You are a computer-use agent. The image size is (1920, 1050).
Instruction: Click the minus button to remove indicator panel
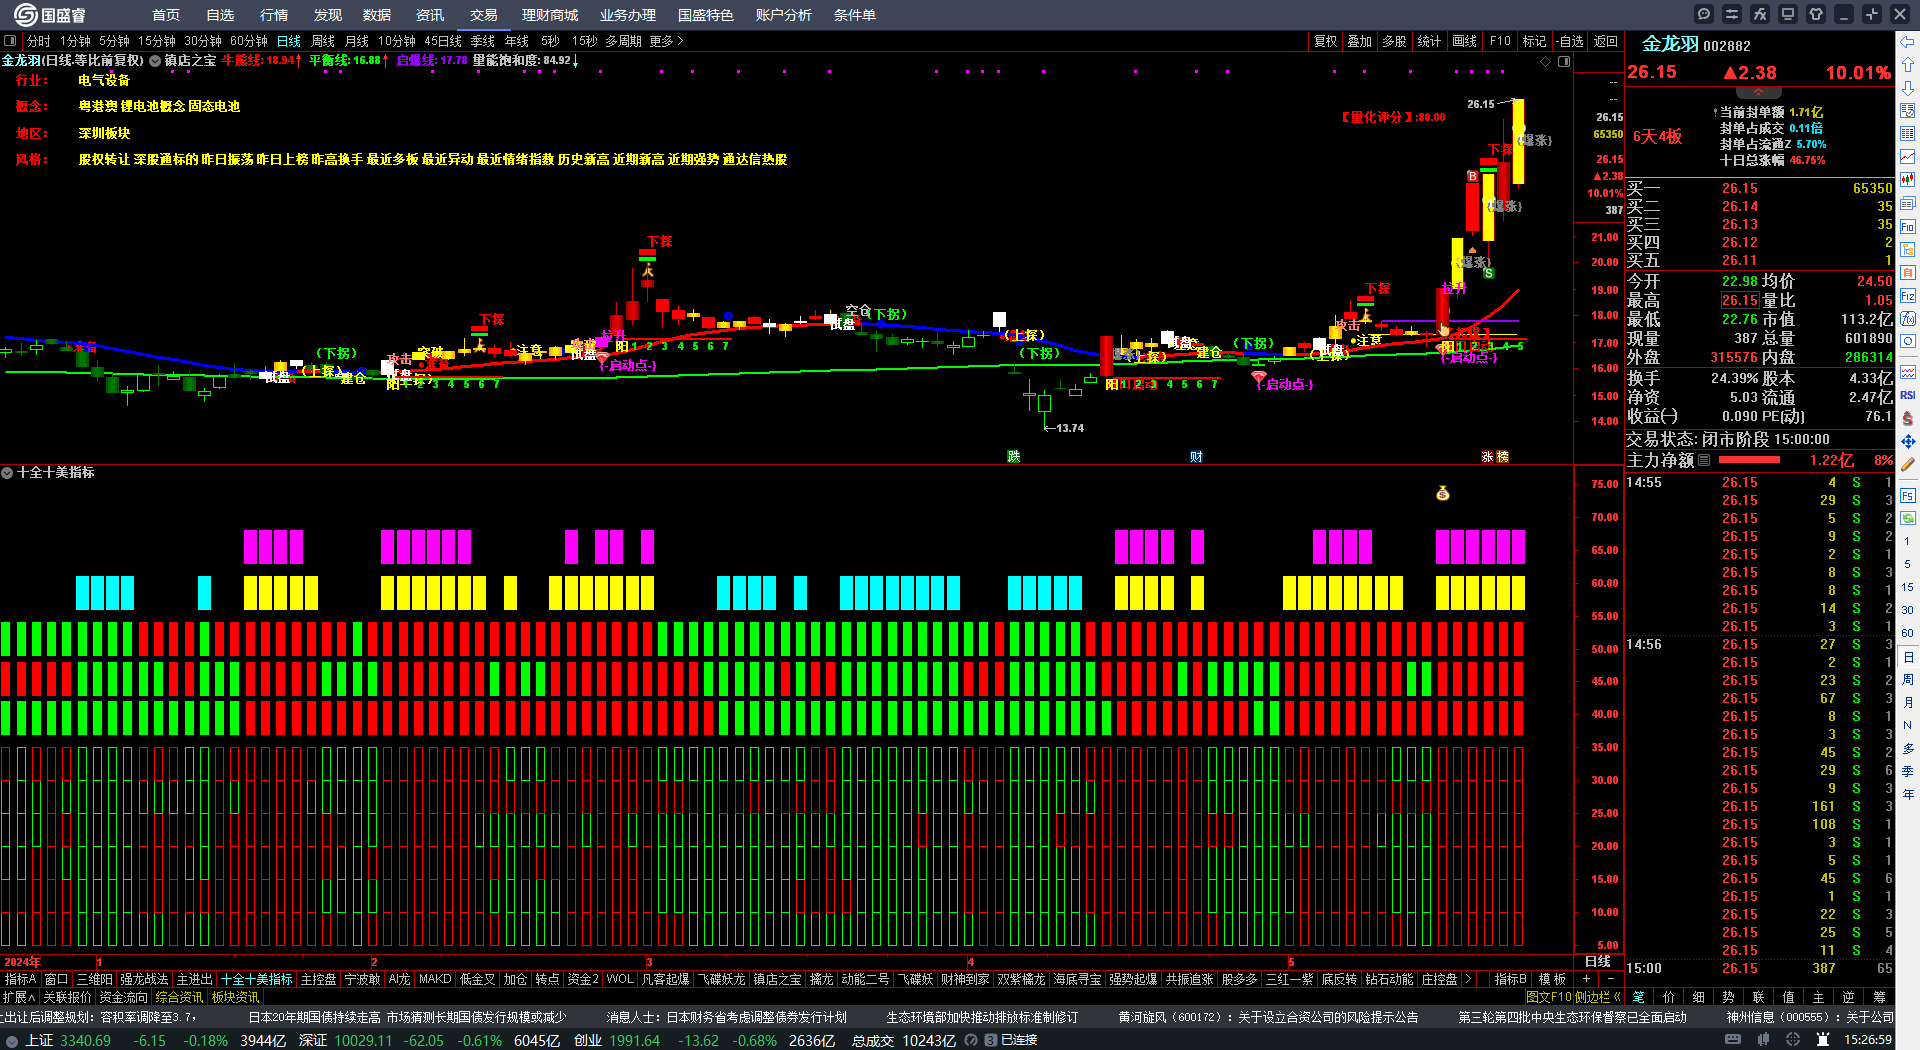1610,979
